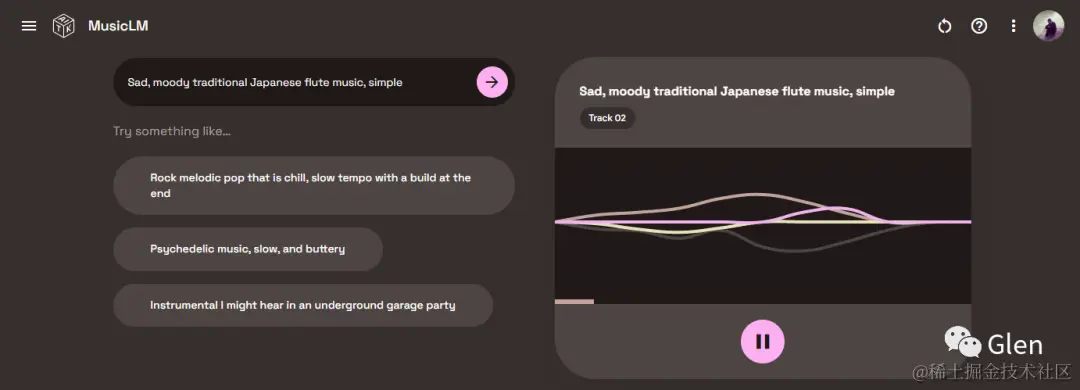The image size is (1080, 390).
Task: Click the waveform visualization area
Action: tap(762, 223)
